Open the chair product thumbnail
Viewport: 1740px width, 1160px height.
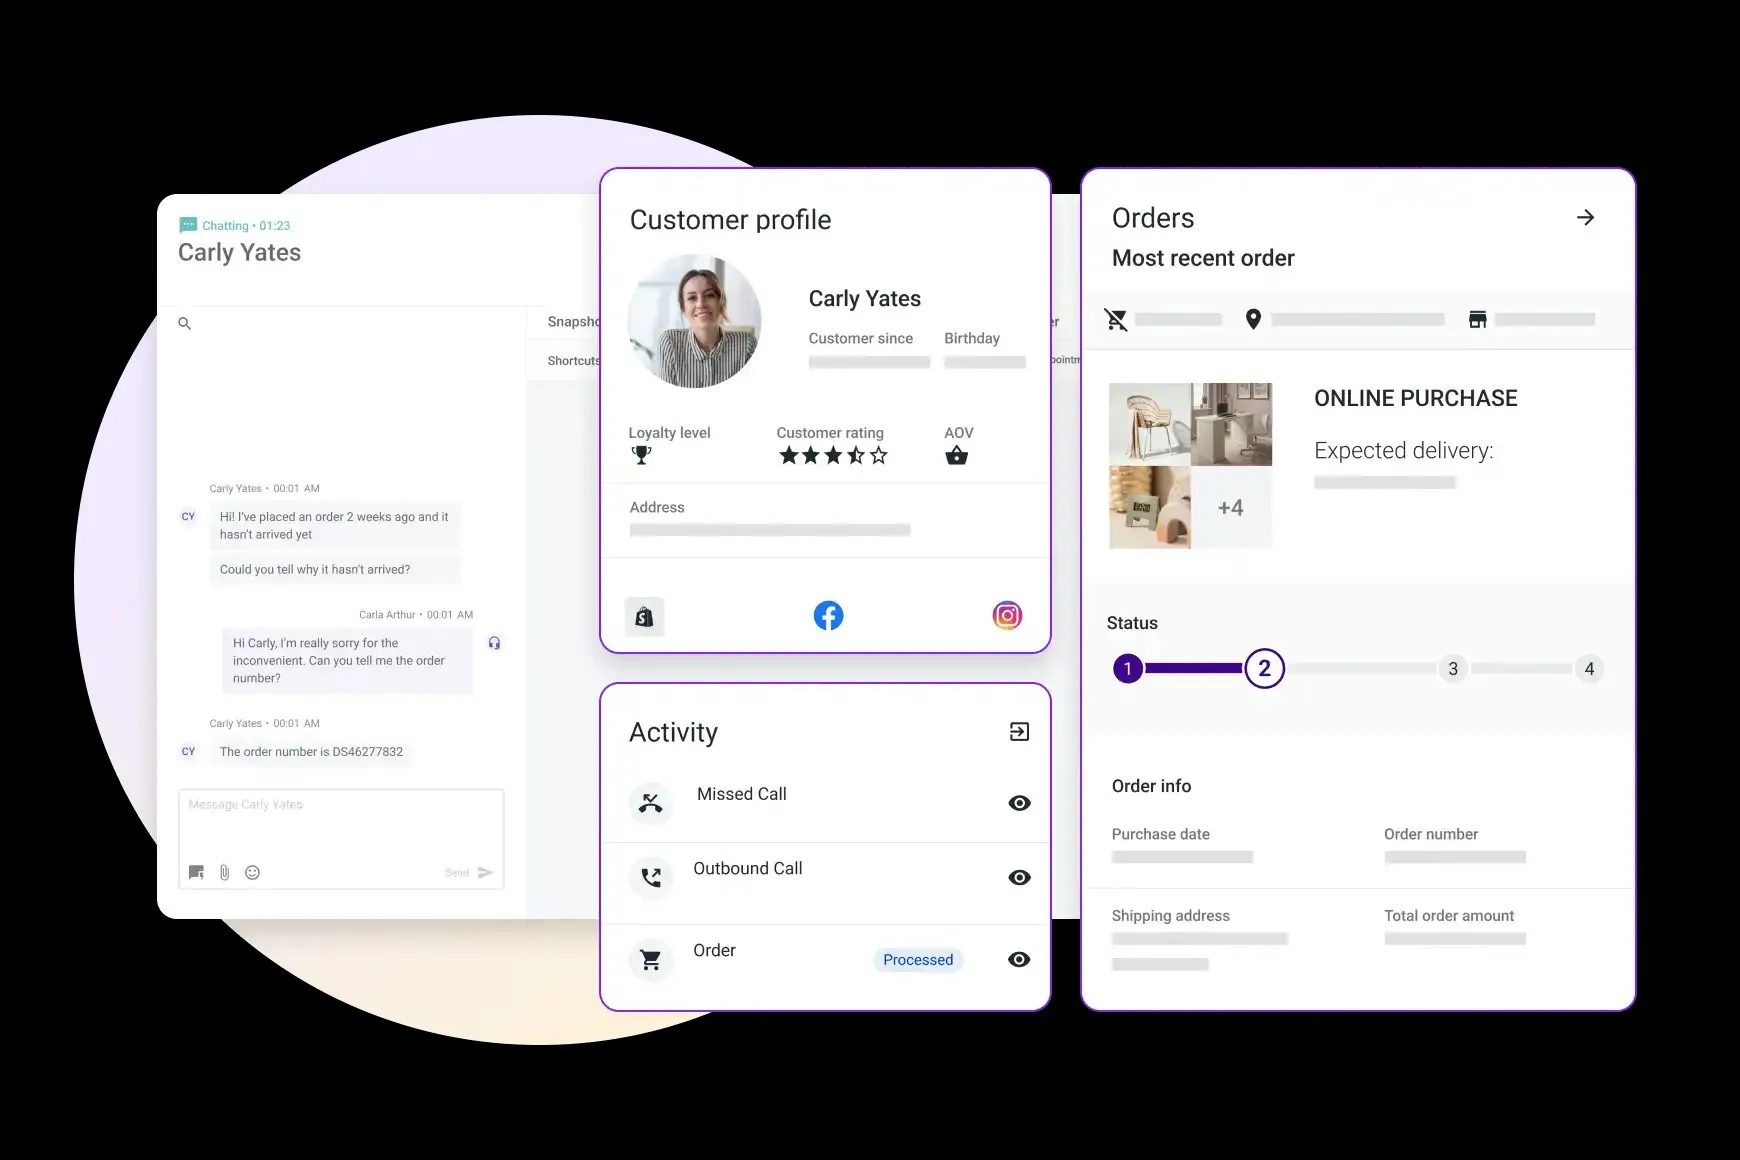point(1150,424)
